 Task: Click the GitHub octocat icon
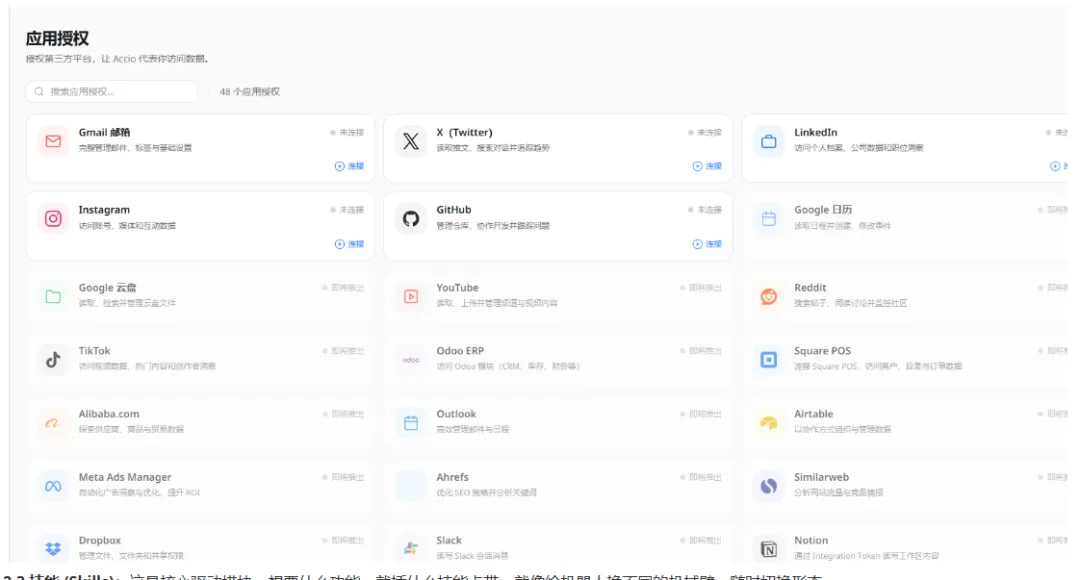click(x=411, y=218)
